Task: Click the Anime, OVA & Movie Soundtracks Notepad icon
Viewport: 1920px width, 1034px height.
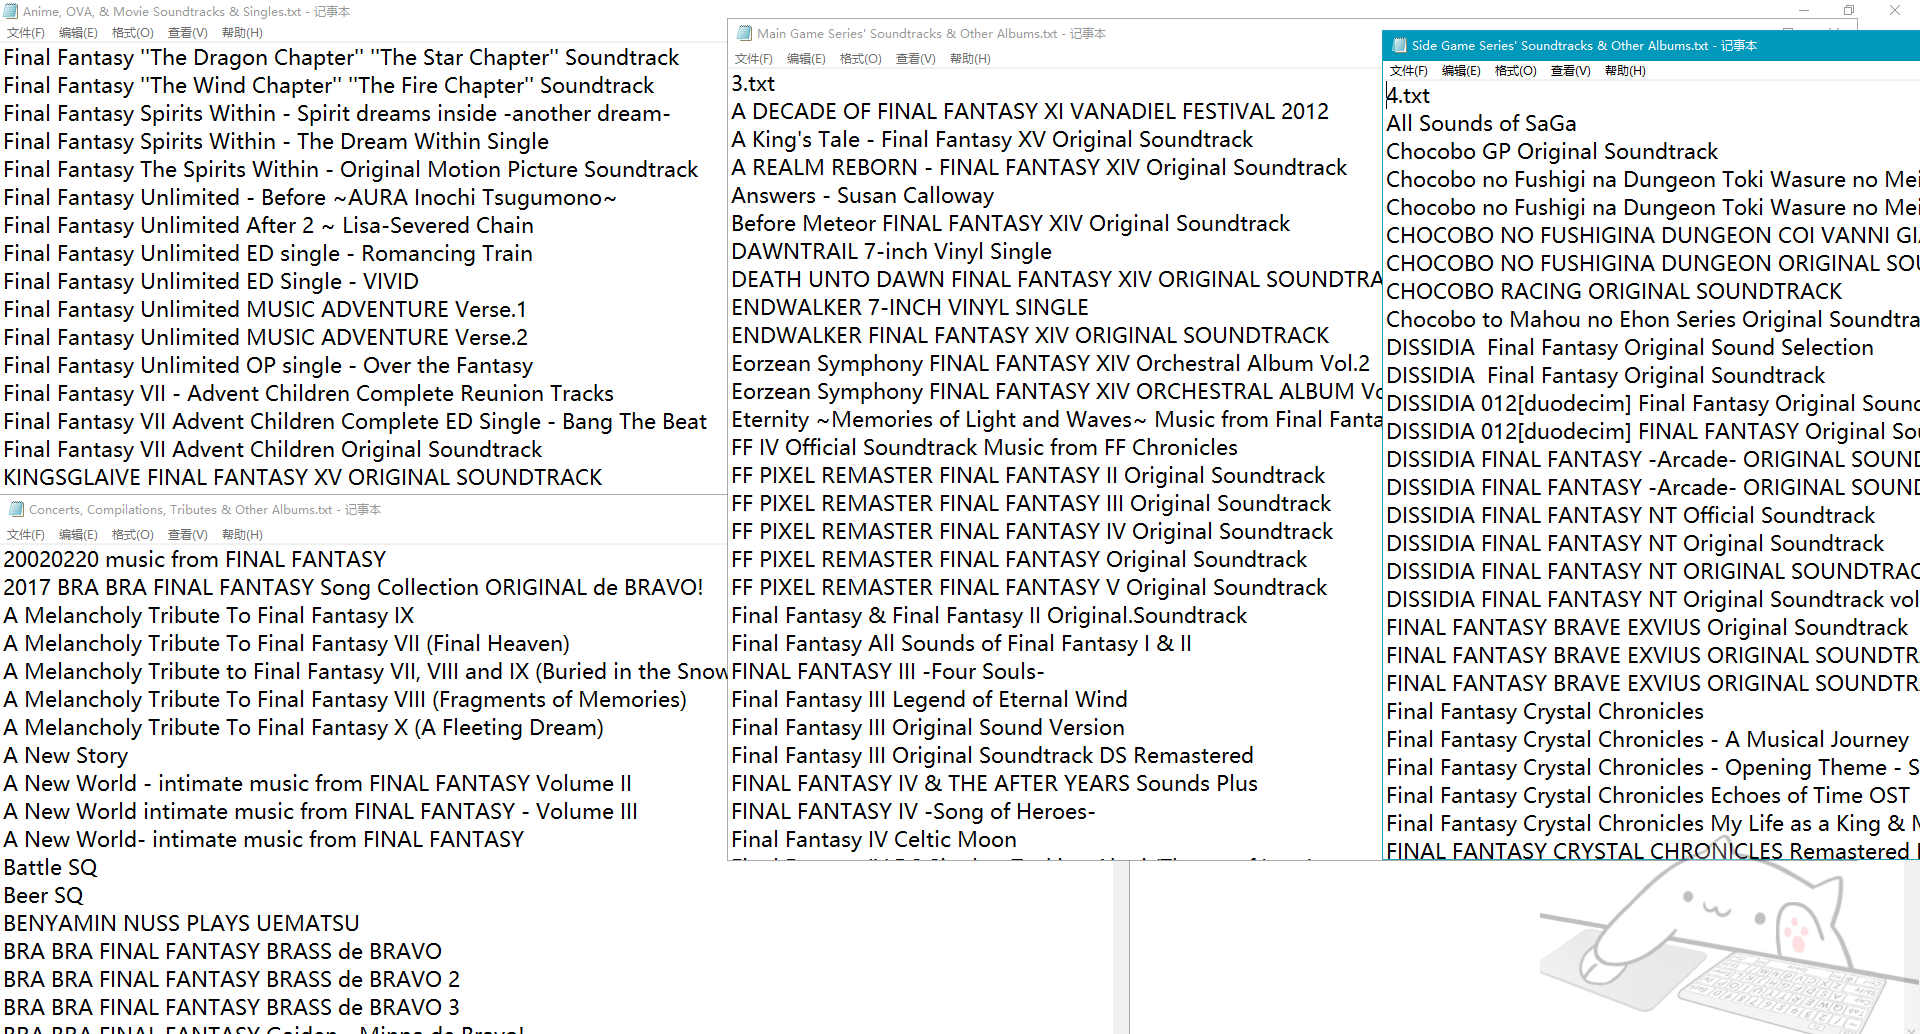Action: point(11,11)
